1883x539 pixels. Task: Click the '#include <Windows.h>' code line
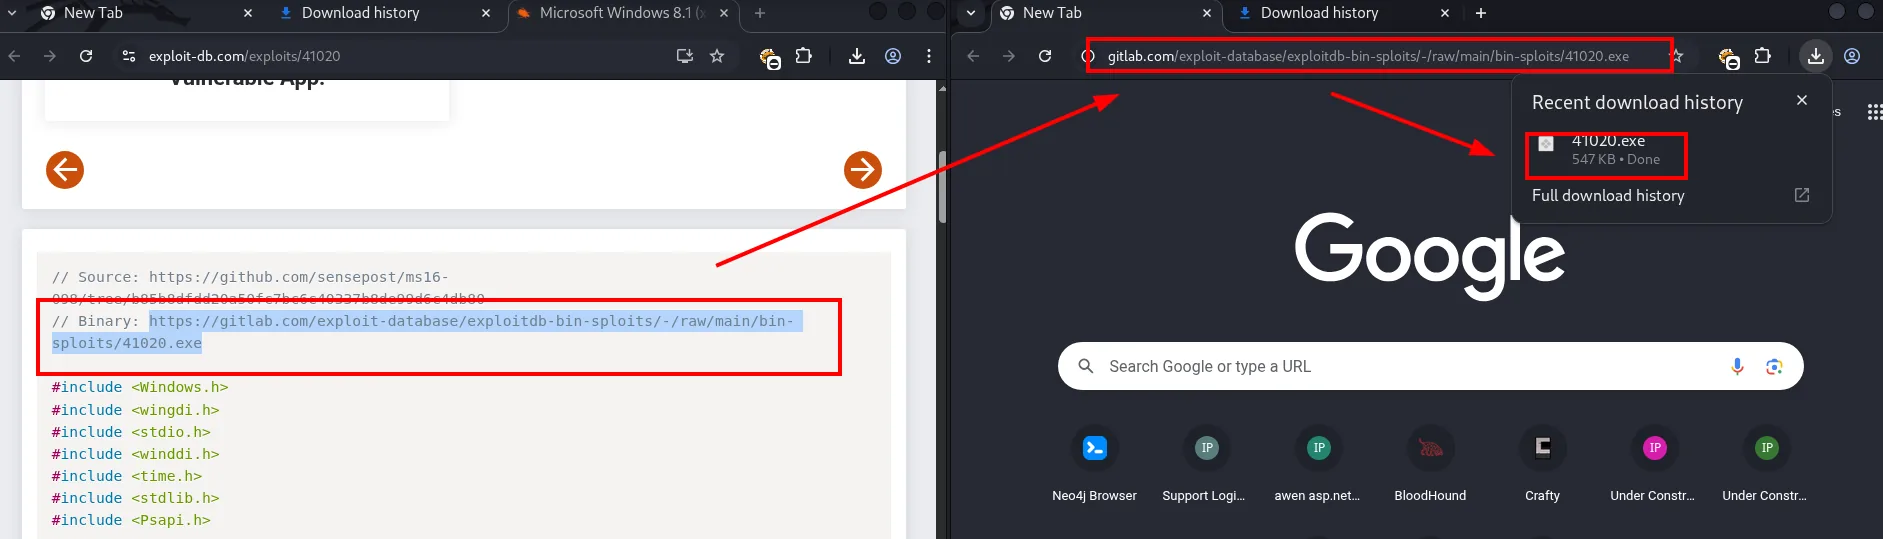pos(140,387)
